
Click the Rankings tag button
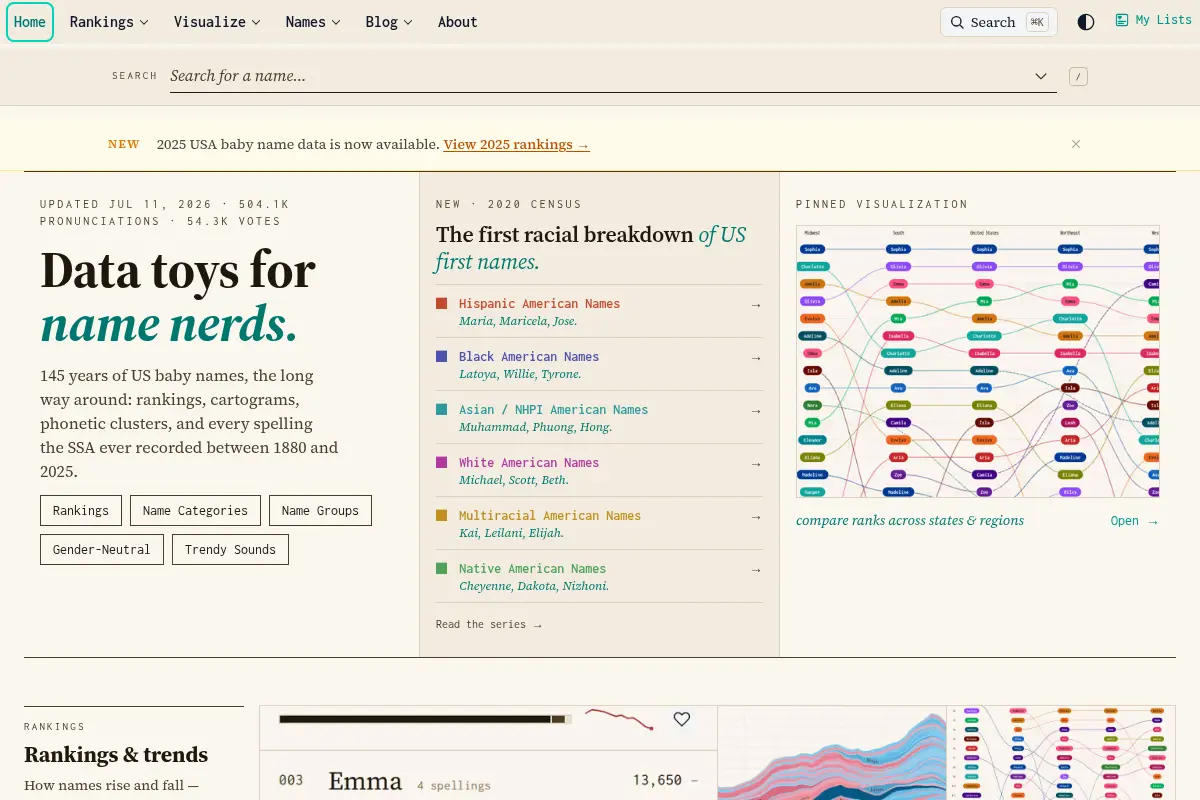coord(81,510)
